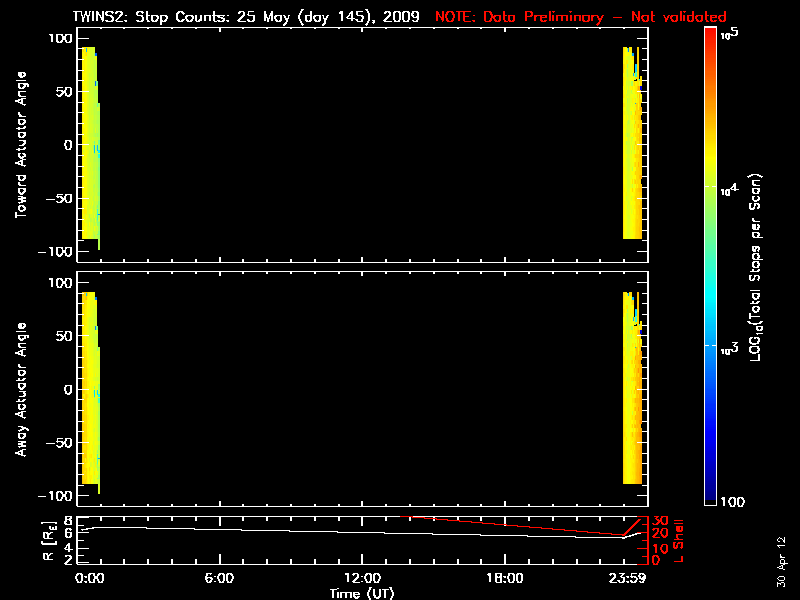
Task: Click the '23:59' time tick label
Action: (627, 578)
